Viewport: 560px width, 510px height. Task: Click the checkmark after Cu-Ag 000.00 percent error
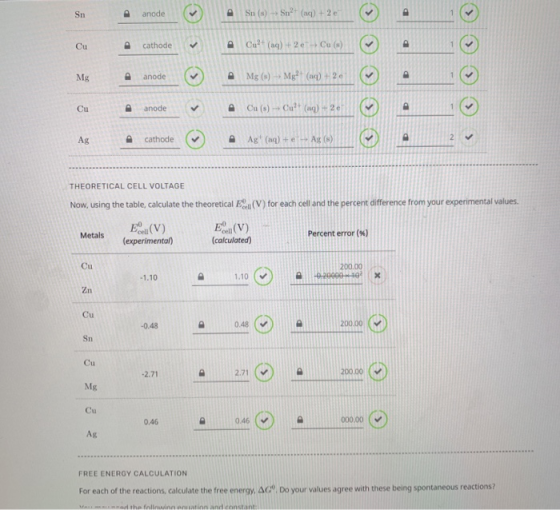click(378, 419)
